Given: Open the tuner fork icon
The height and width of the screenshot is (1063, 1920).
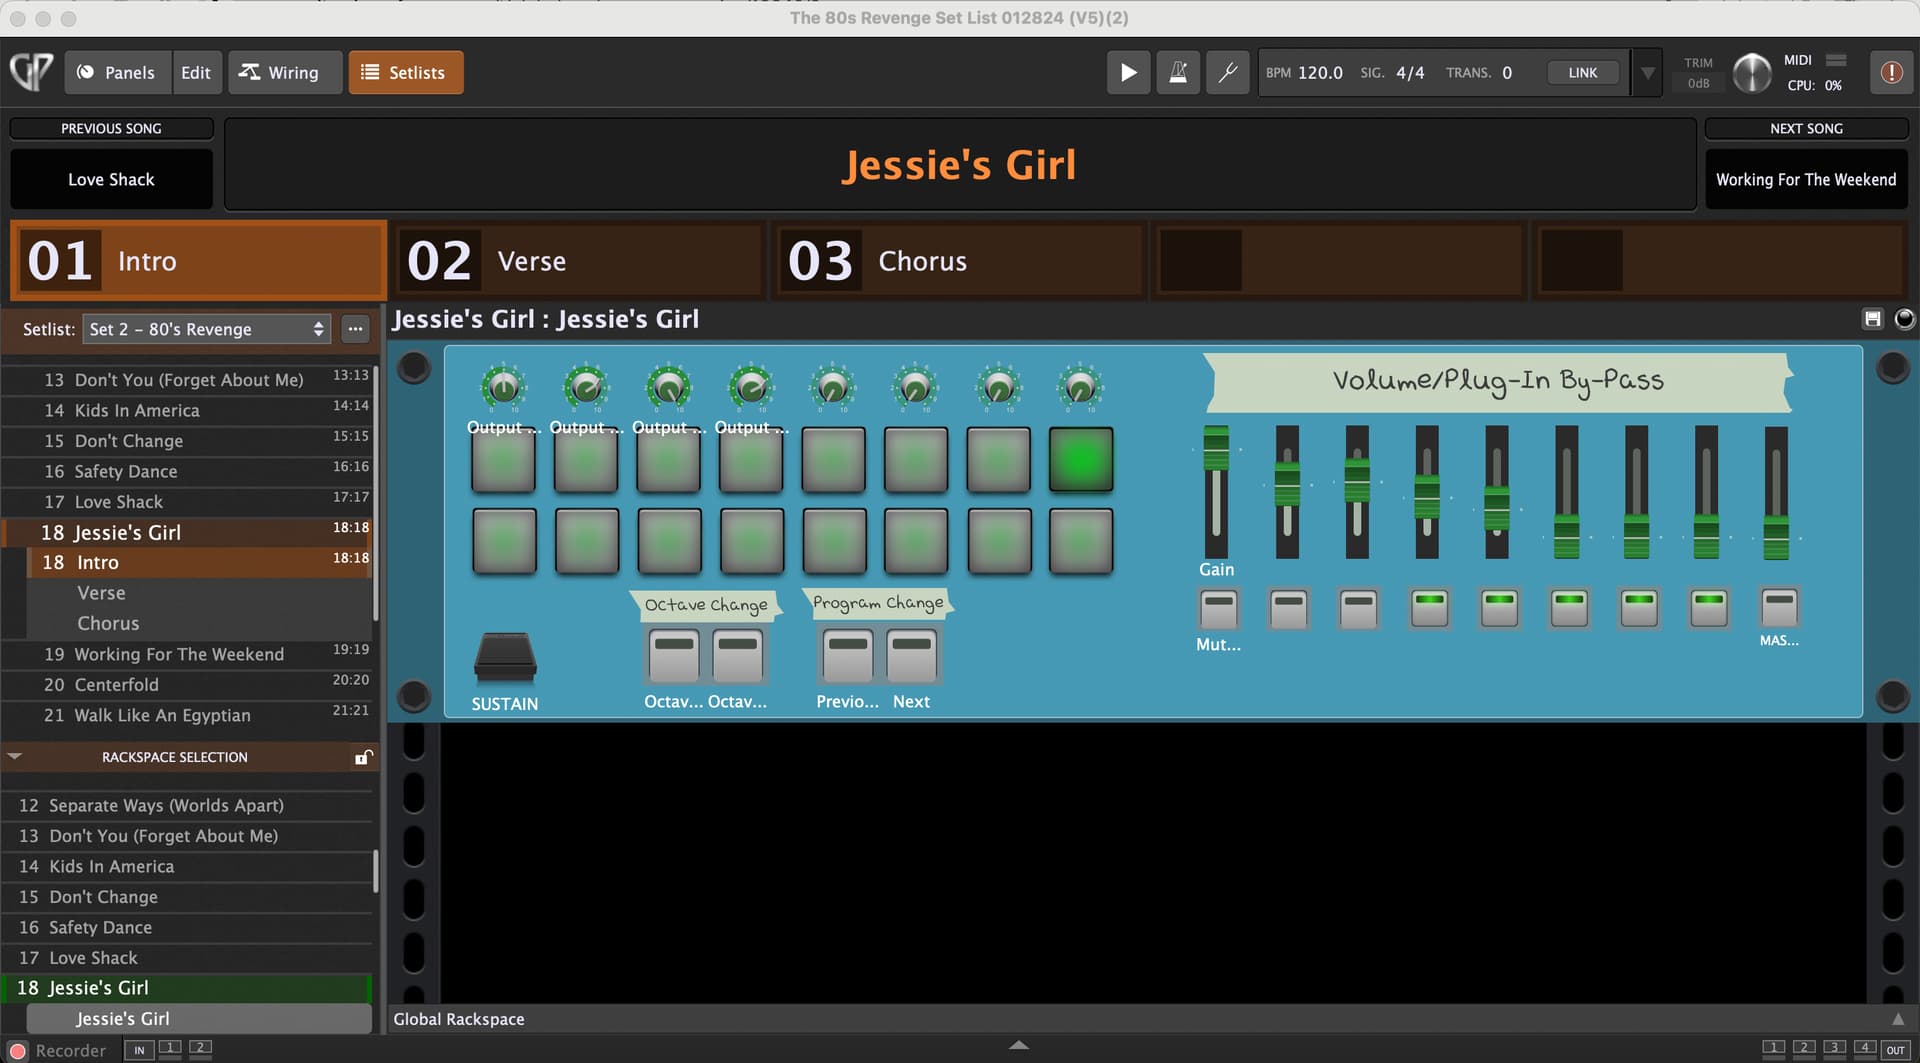Looking at the screenshot, I should click(x=1227, y=72).
